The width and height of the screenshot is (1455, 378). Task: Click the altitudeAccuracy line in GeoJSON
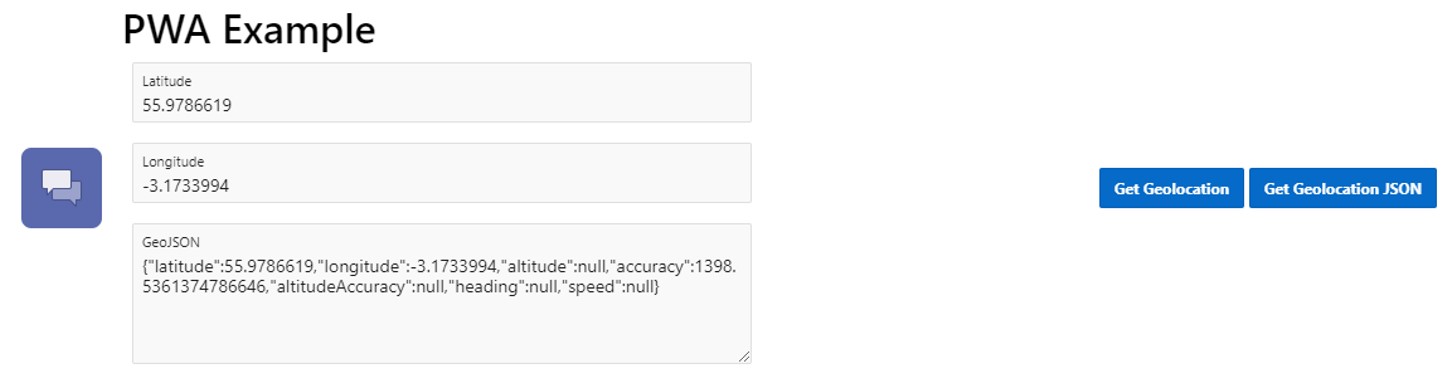[401, 287]
